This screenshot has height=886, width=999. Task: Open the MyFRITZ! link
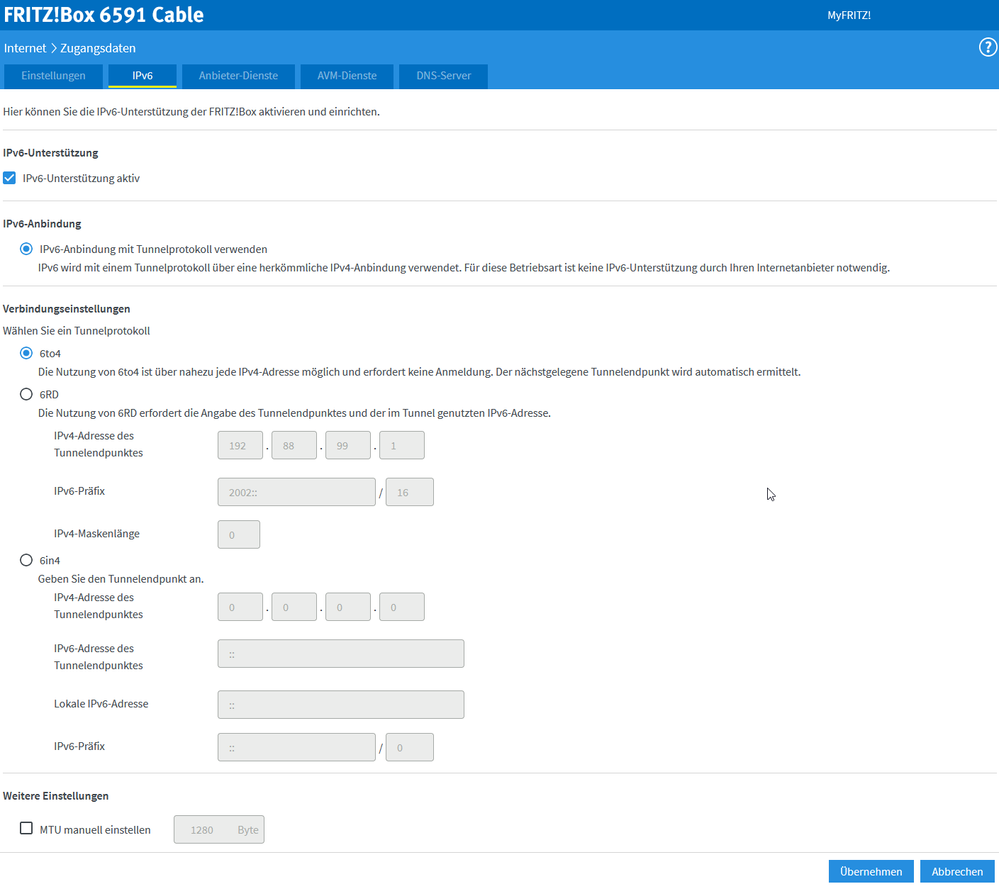pos(849,15)
